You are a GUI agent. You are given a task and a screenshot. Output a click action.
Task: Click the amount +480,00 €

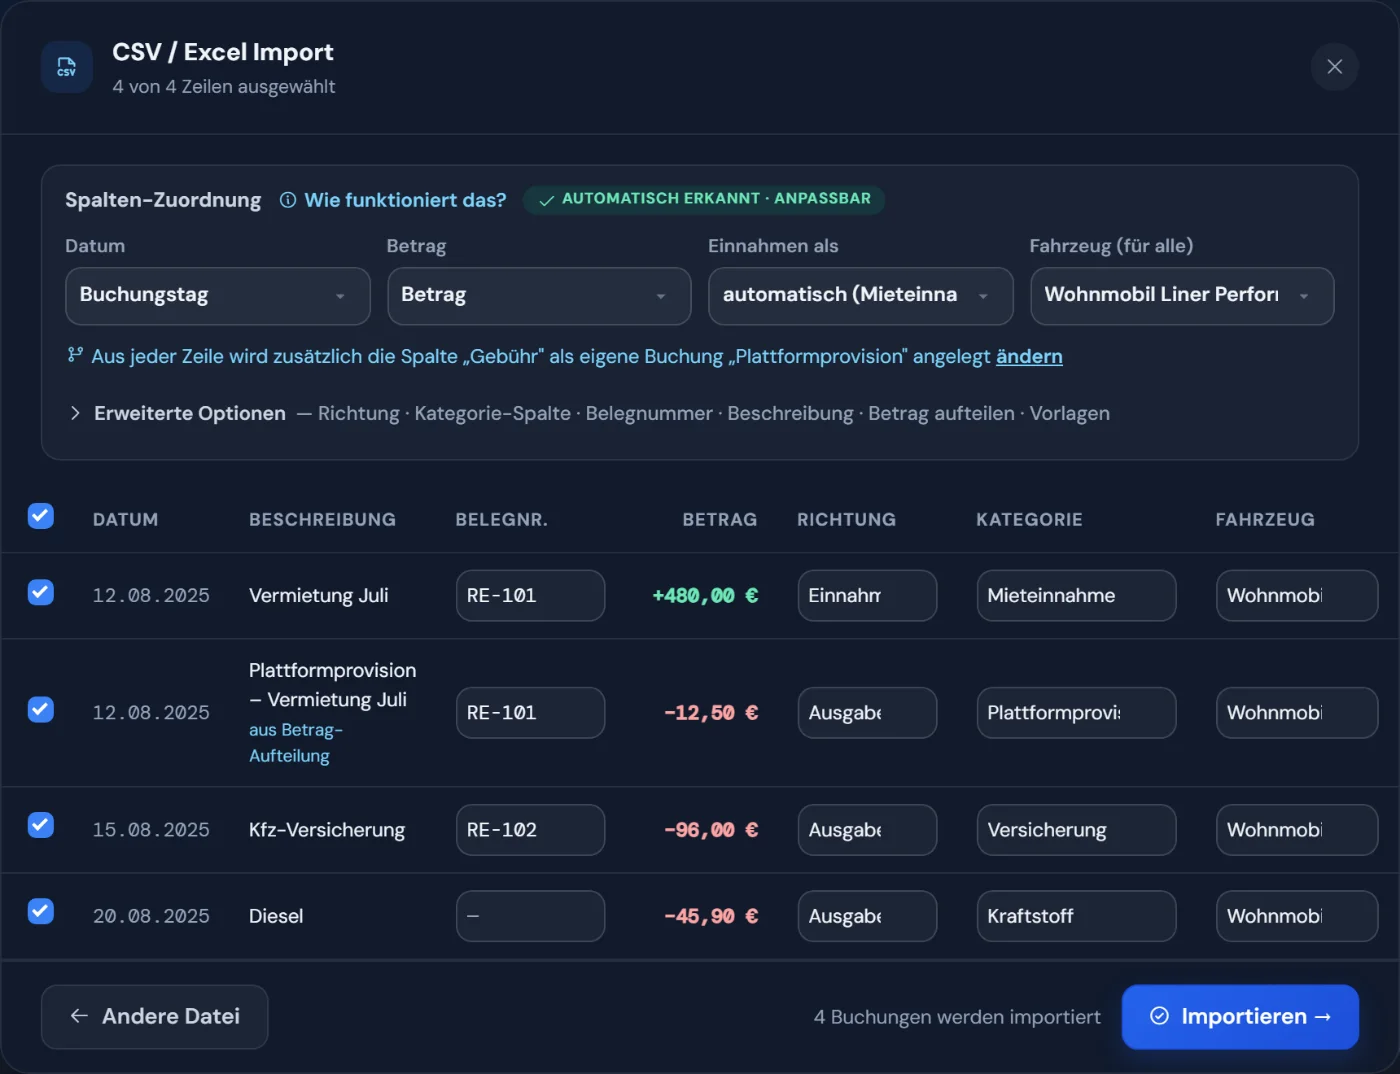[x=705, y=596]
